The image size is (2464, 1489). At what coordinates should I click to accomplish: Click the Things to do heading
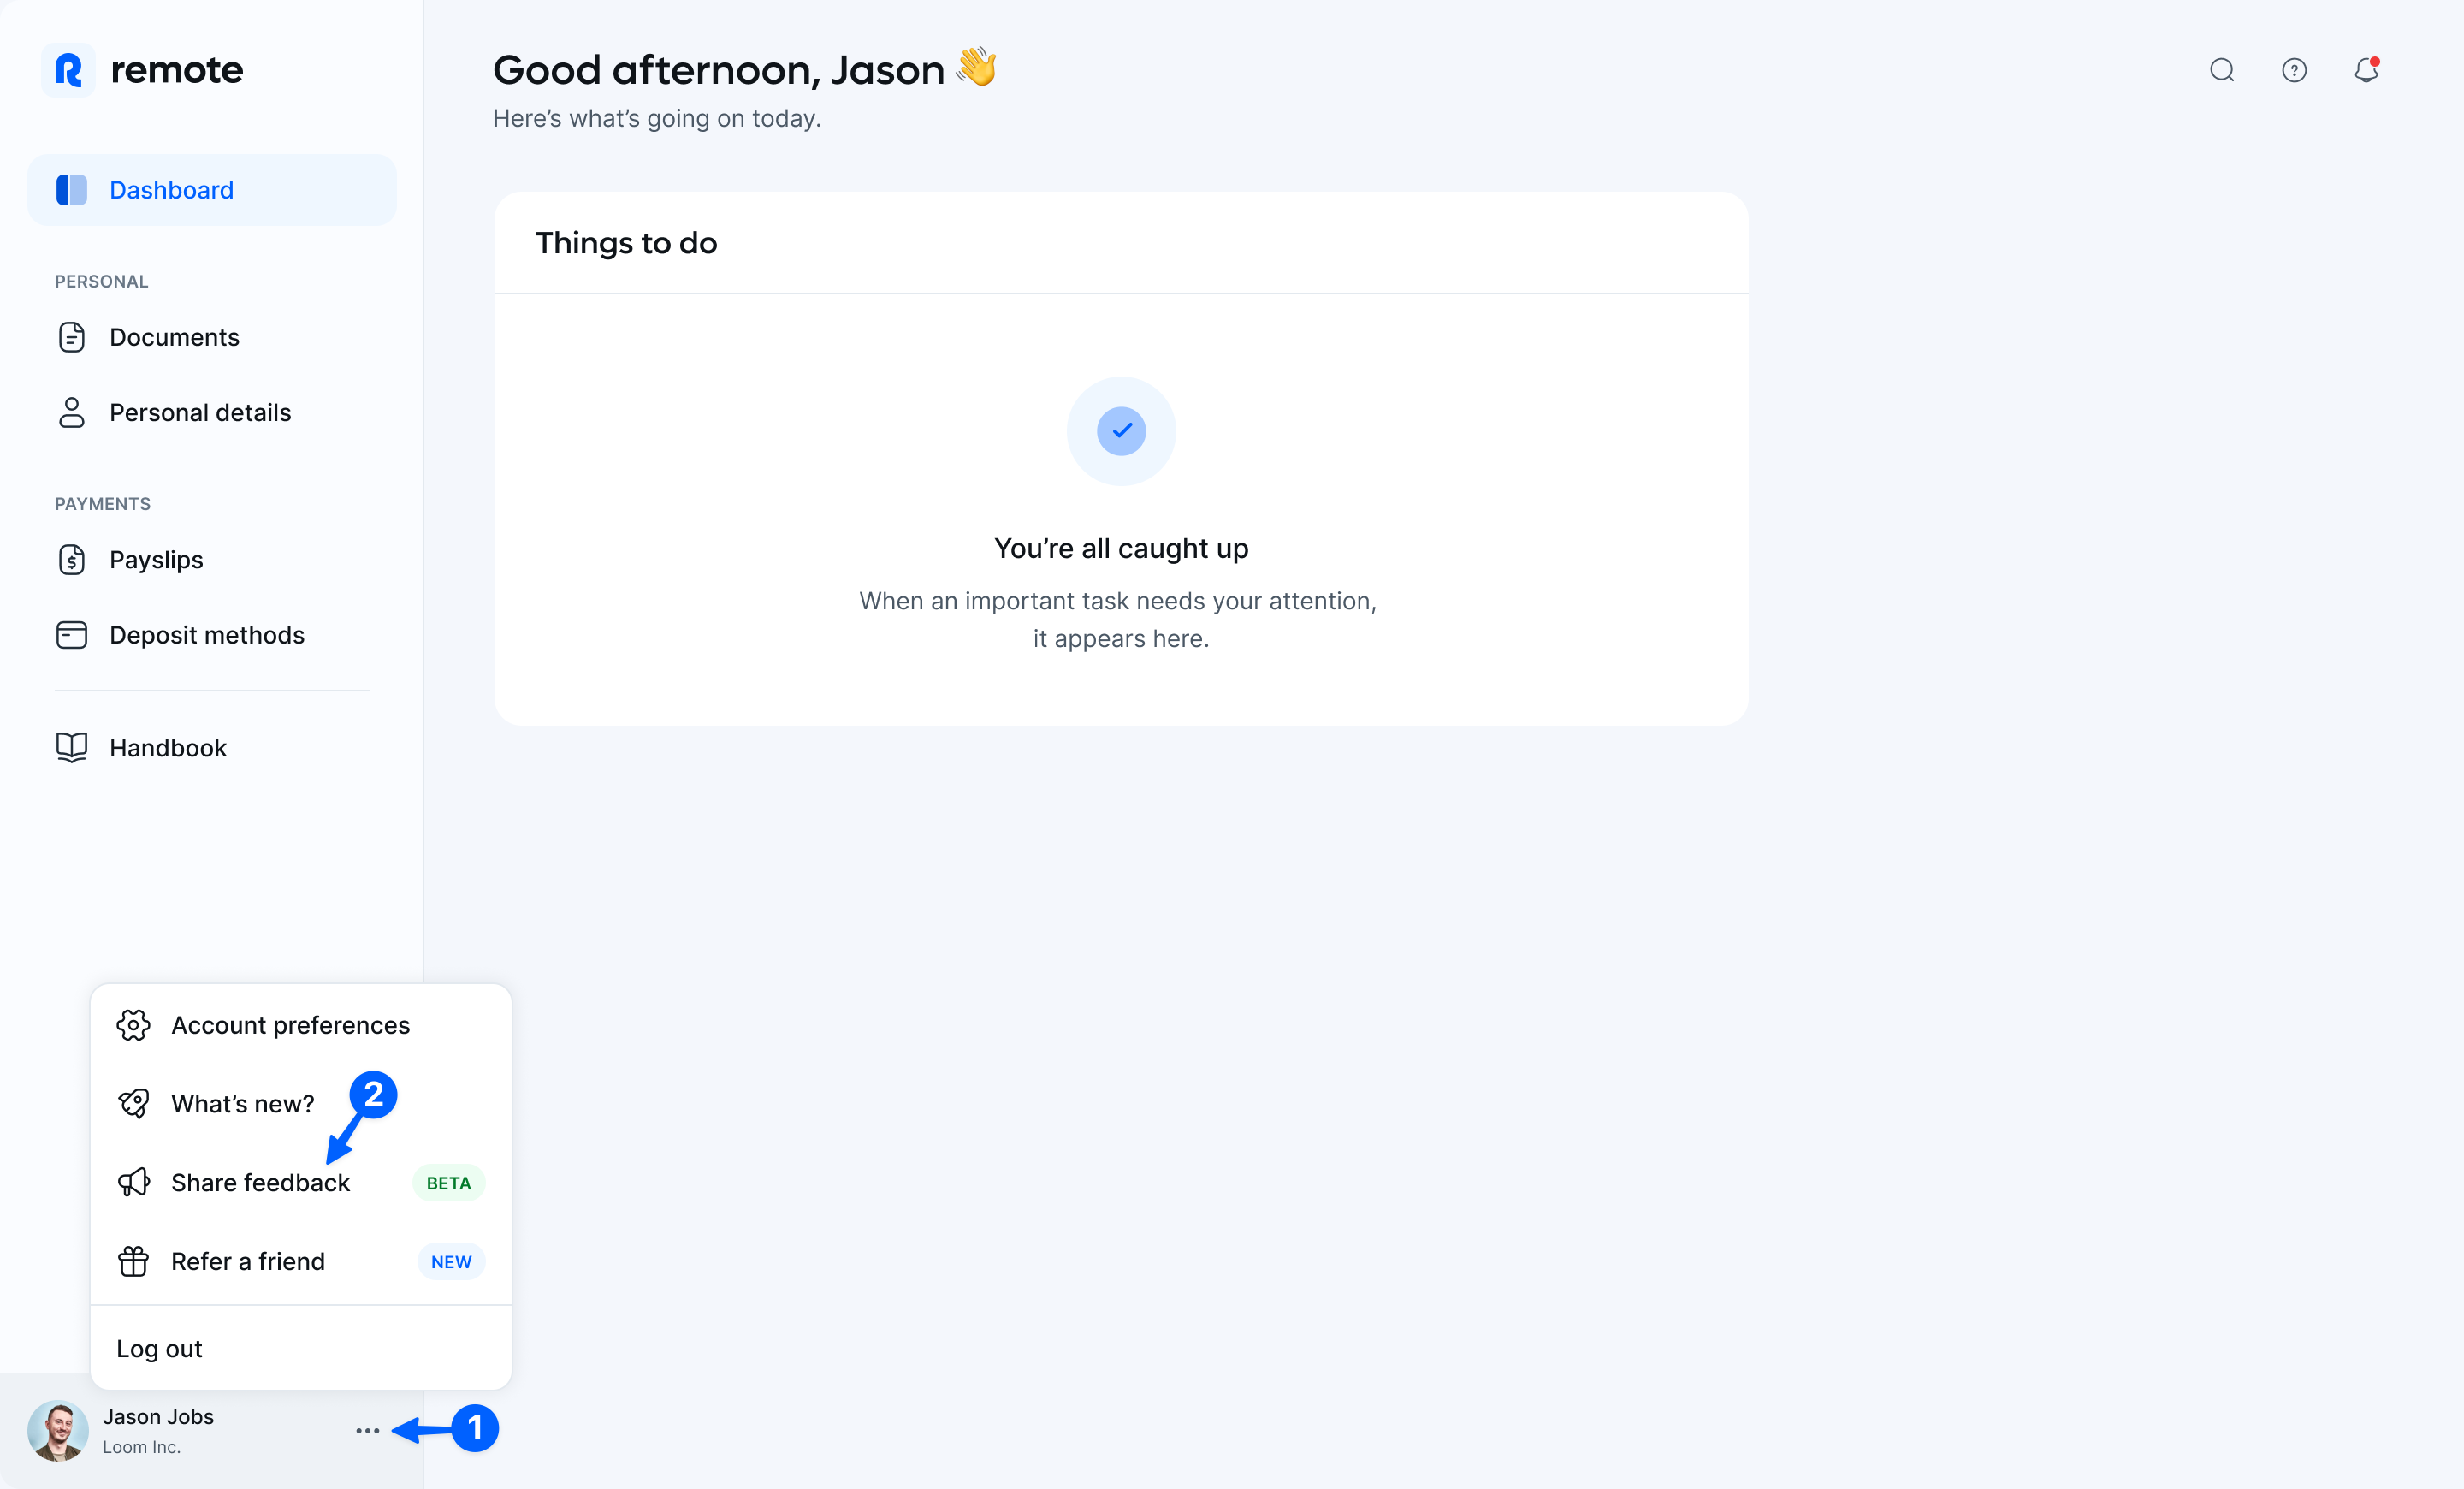[x=626, y=243]
